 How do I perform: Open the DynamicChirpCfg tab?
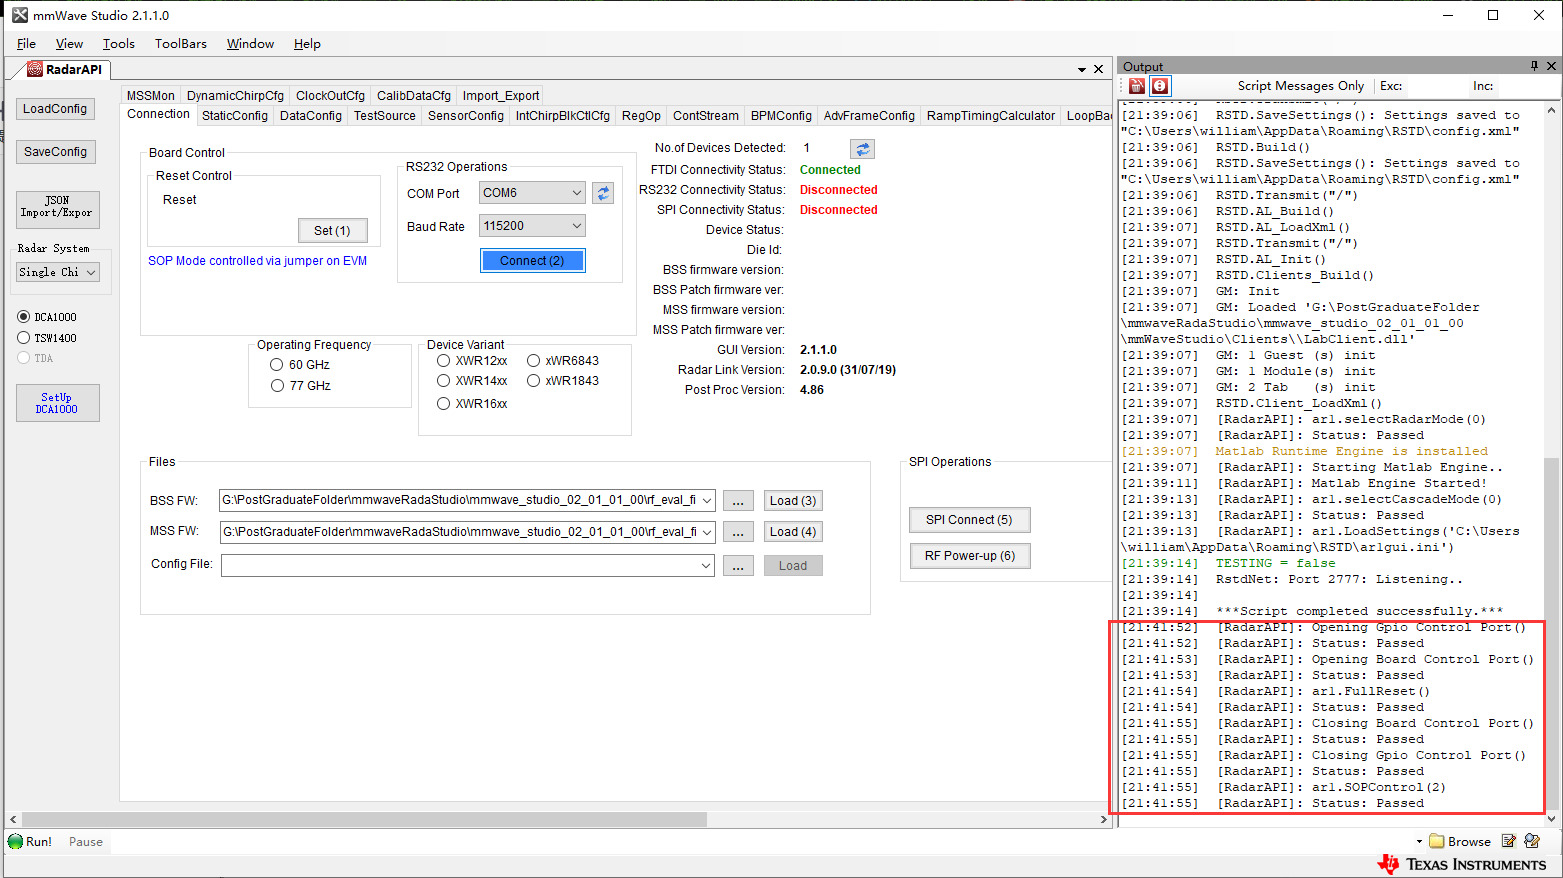[x=235, y=96]
